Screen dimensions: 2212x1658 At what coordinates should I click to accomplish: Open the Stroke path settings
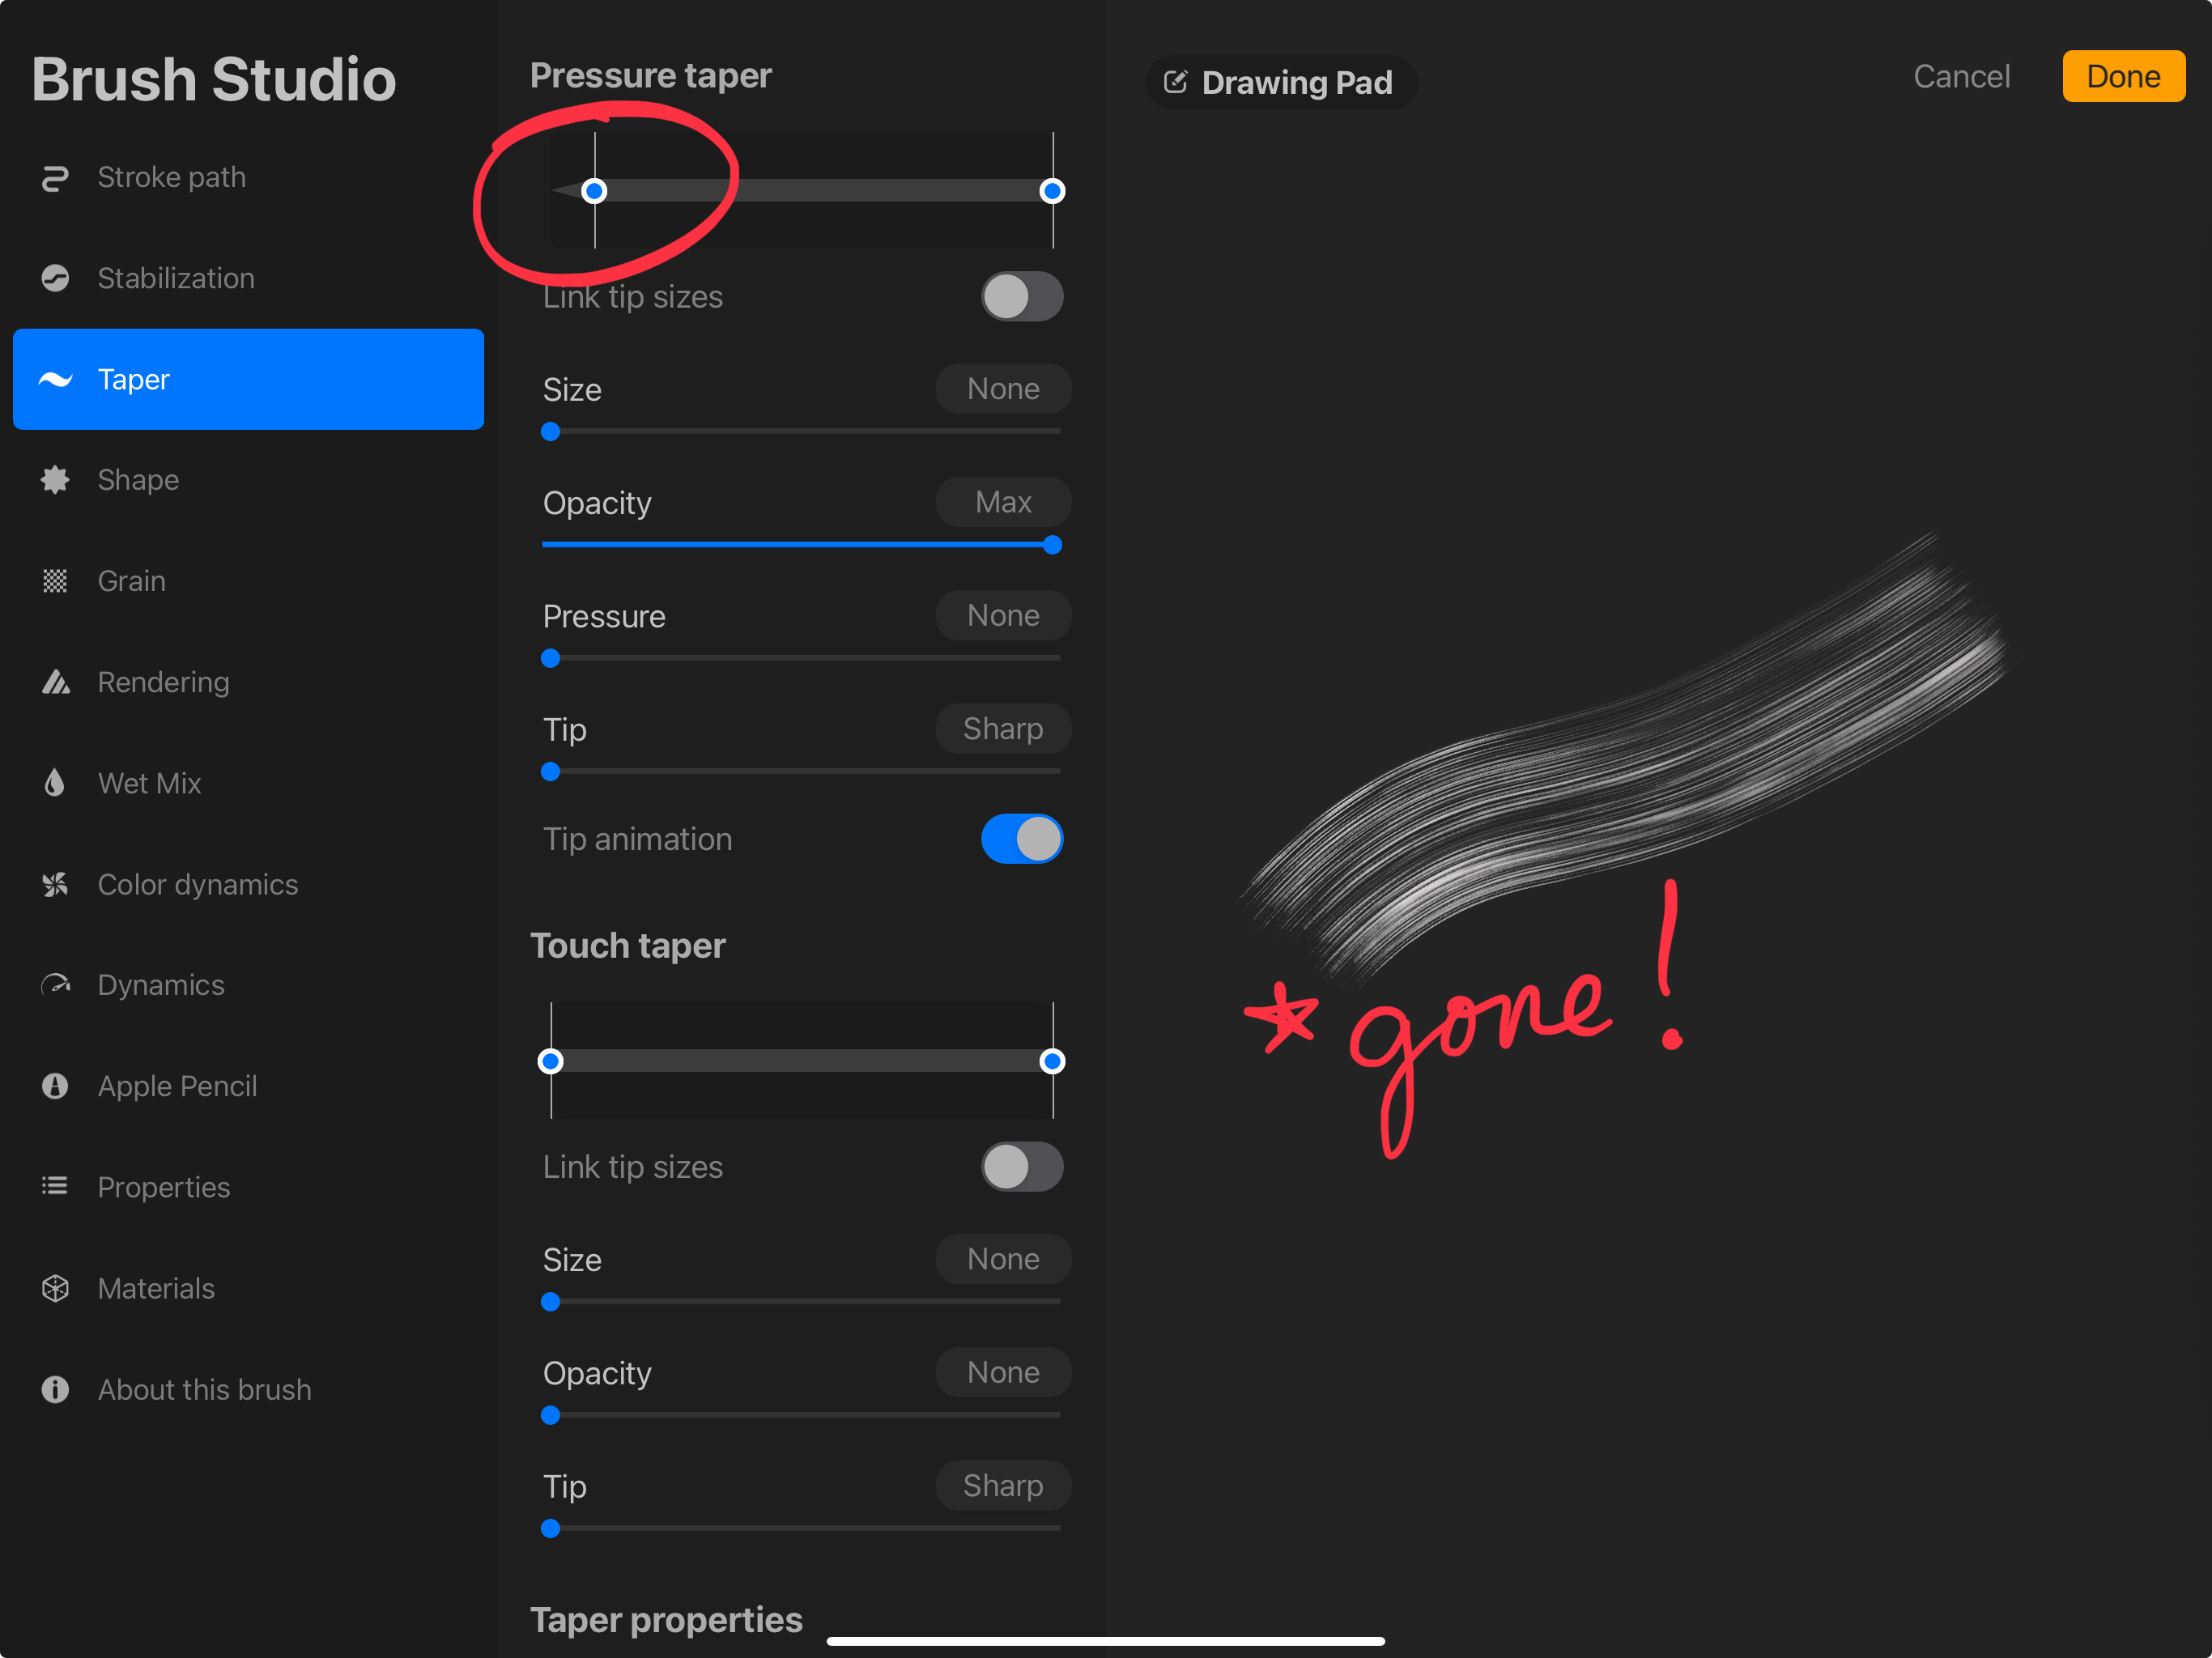(248, 178)
